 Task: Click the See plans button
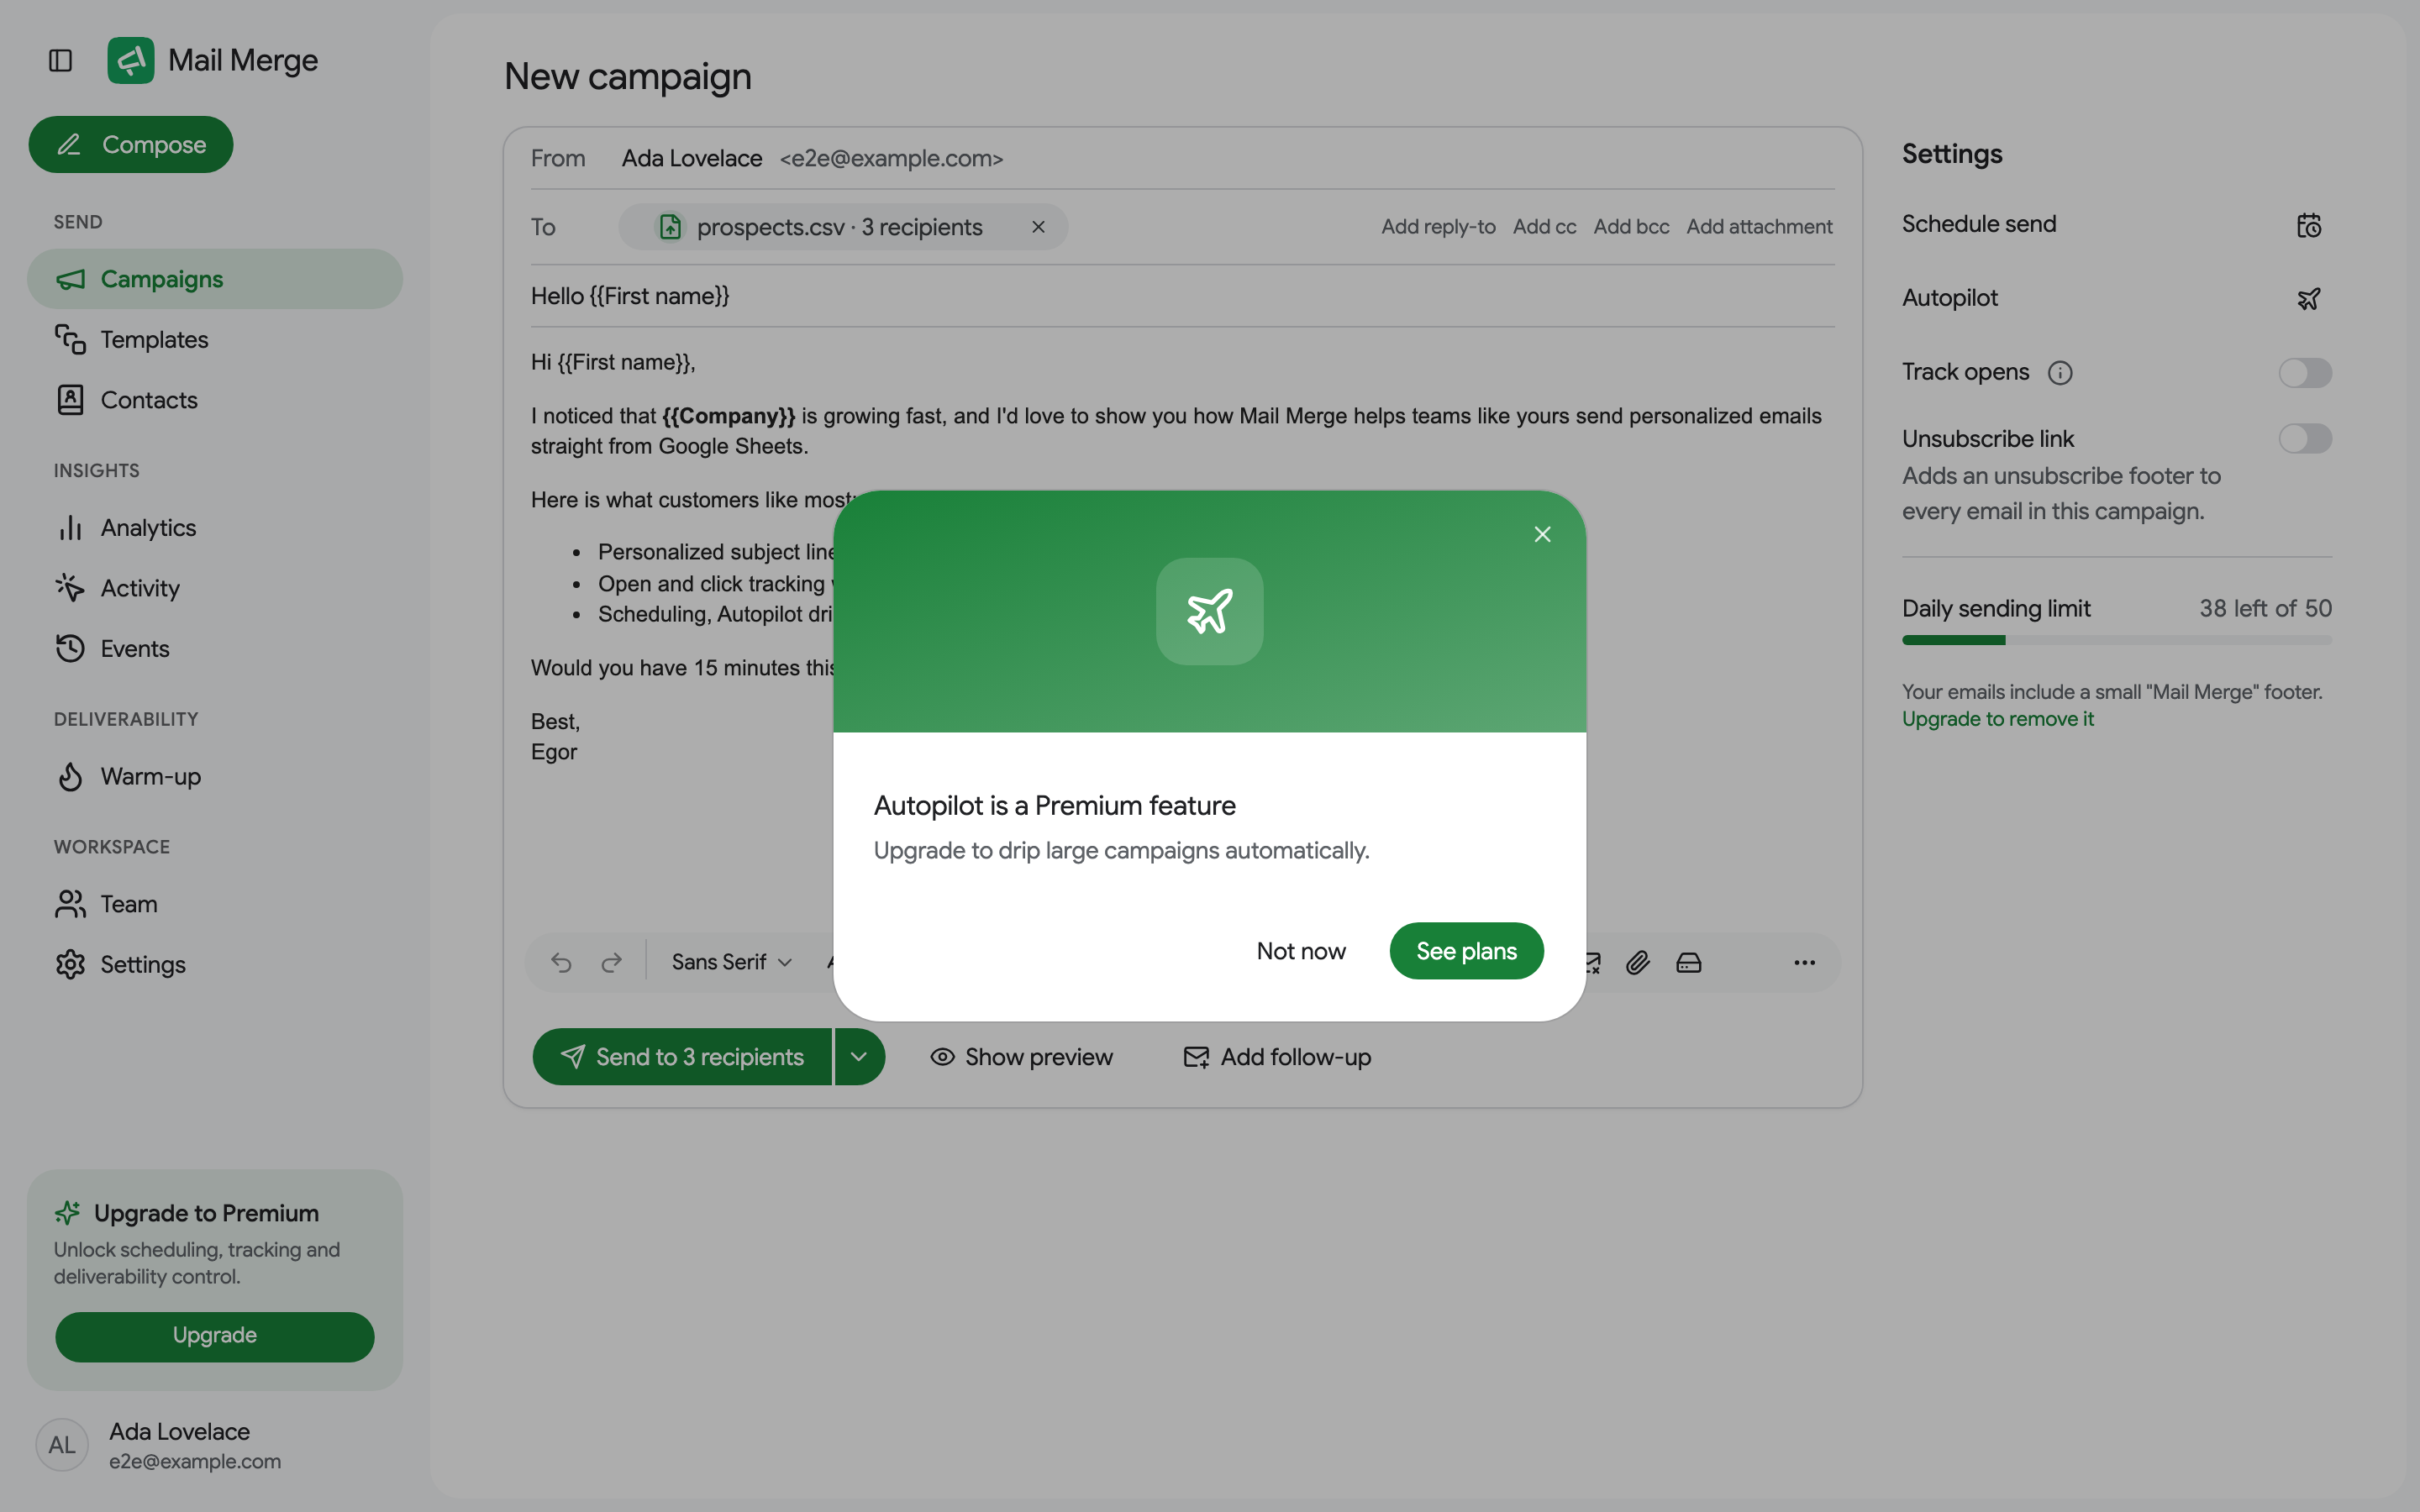(x=1466, y=950)
